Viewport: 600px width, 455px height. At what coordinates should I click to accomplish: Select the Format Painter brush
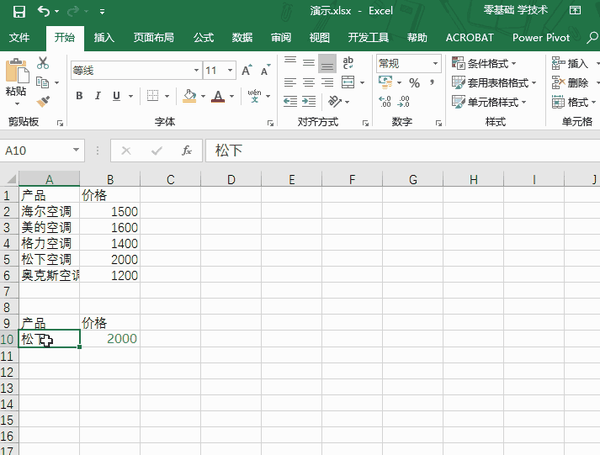click(43, 101)
